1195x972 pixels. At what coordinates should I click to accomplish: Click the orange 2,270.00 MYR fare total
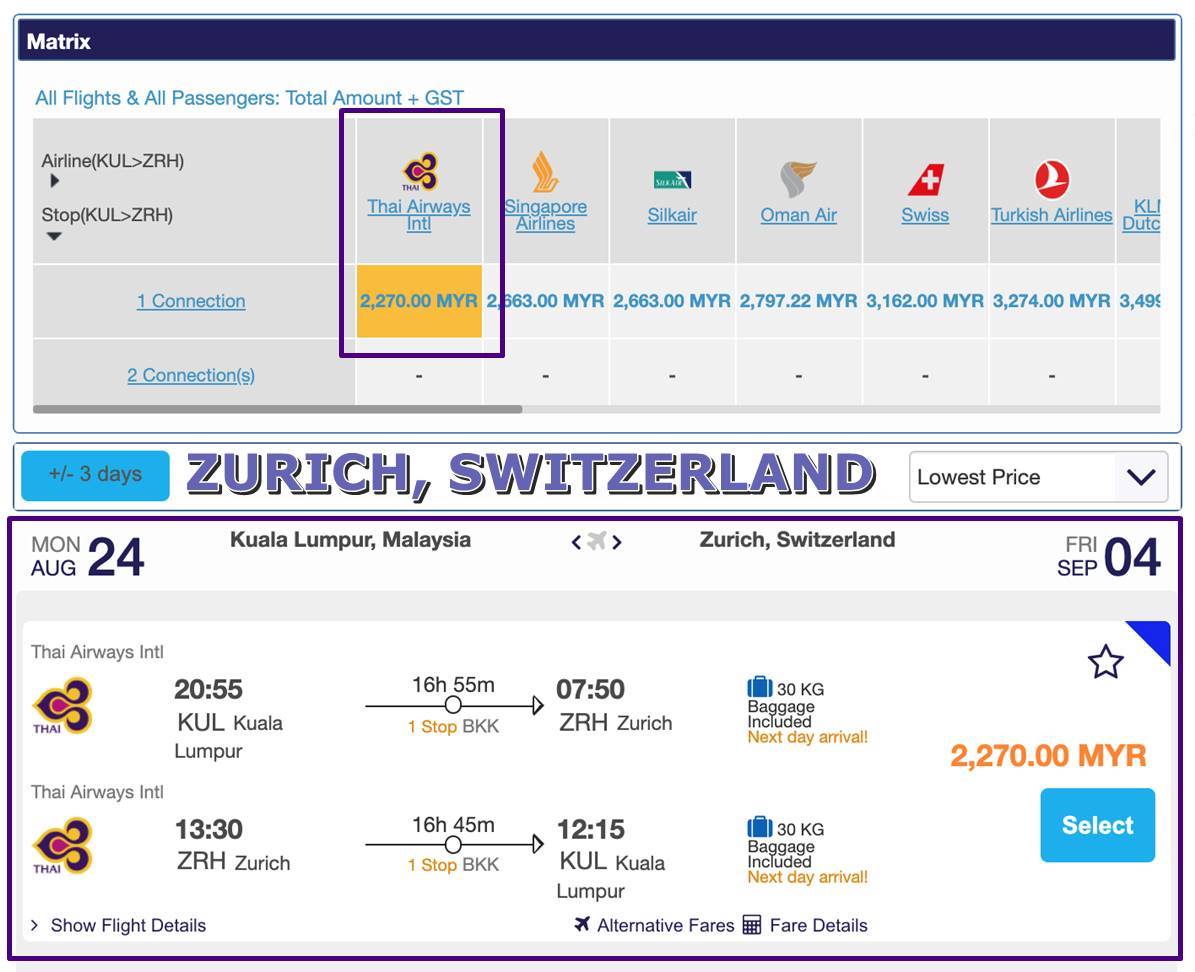(x=1049, y=755)
